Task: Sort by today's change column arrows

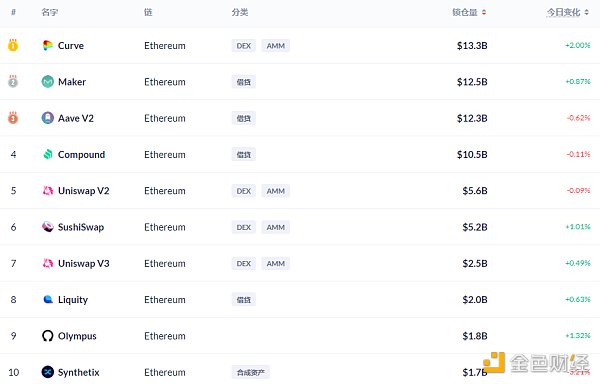Action: (587, 12)
